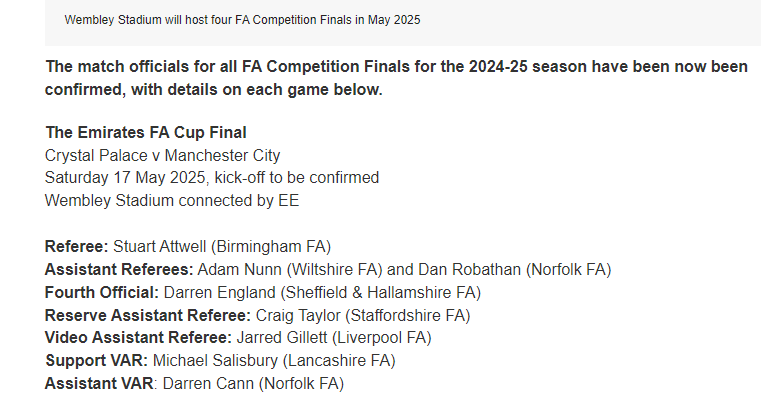761x417 pixels.
Task: Click the 'Crystal Palace v Manchester City' line
Action: point(163,155)
